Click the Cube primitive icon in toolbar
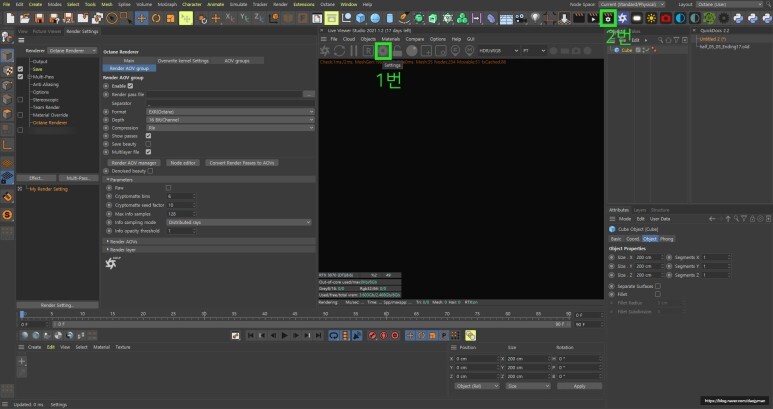Viewport: 773px width, 409px height. point(360,19)
